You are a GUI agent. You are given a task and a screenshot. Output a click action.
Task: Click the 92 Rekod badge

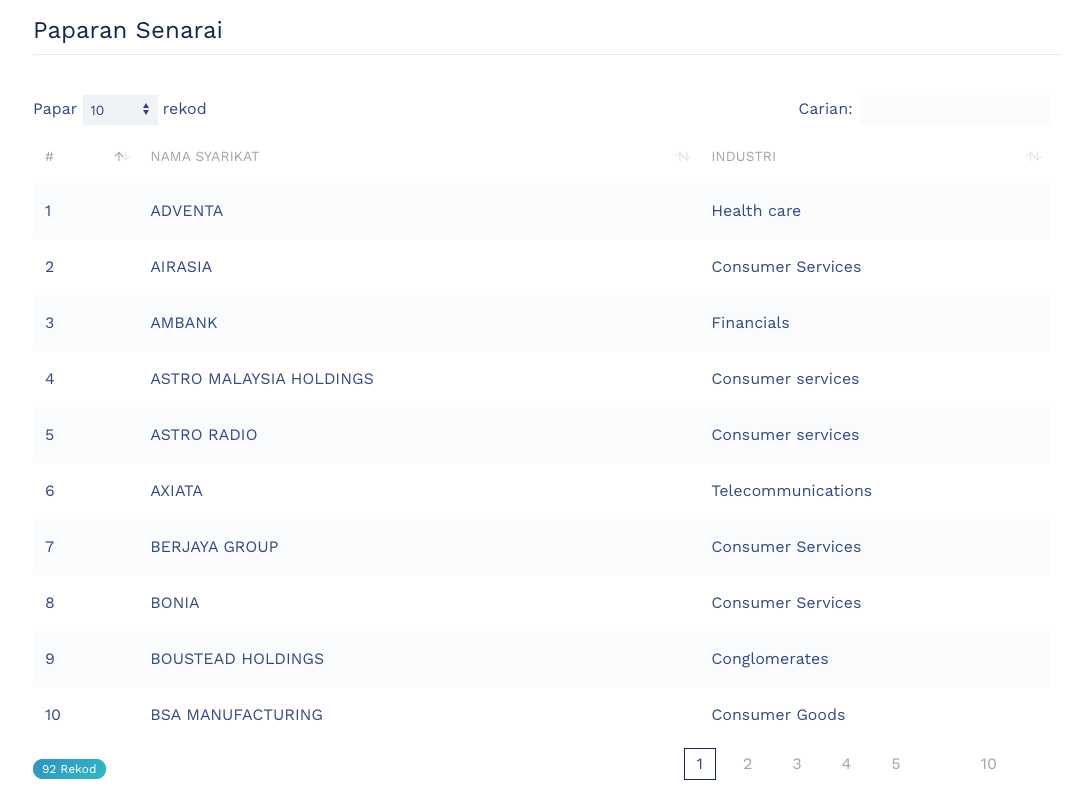(69, 769)
